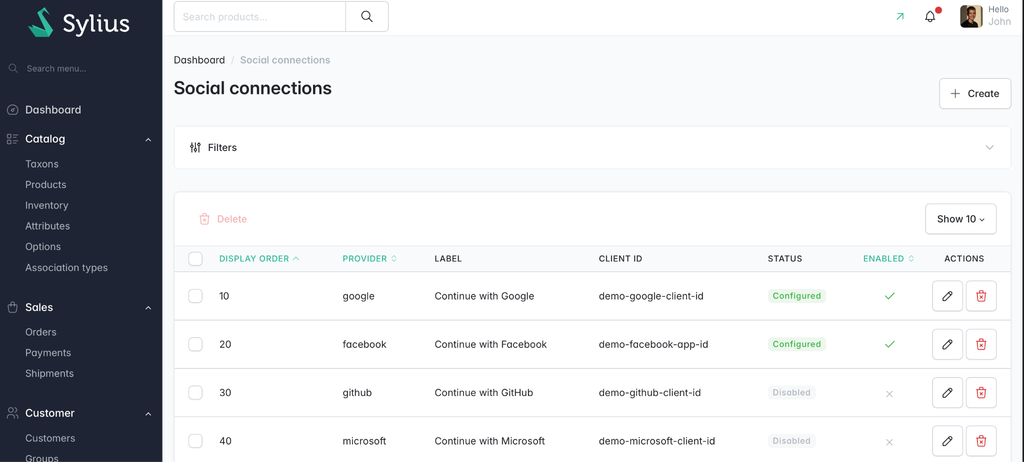Click the search menu magnifier icon
Screen dimensions: 1024x462
coord(13,69)
